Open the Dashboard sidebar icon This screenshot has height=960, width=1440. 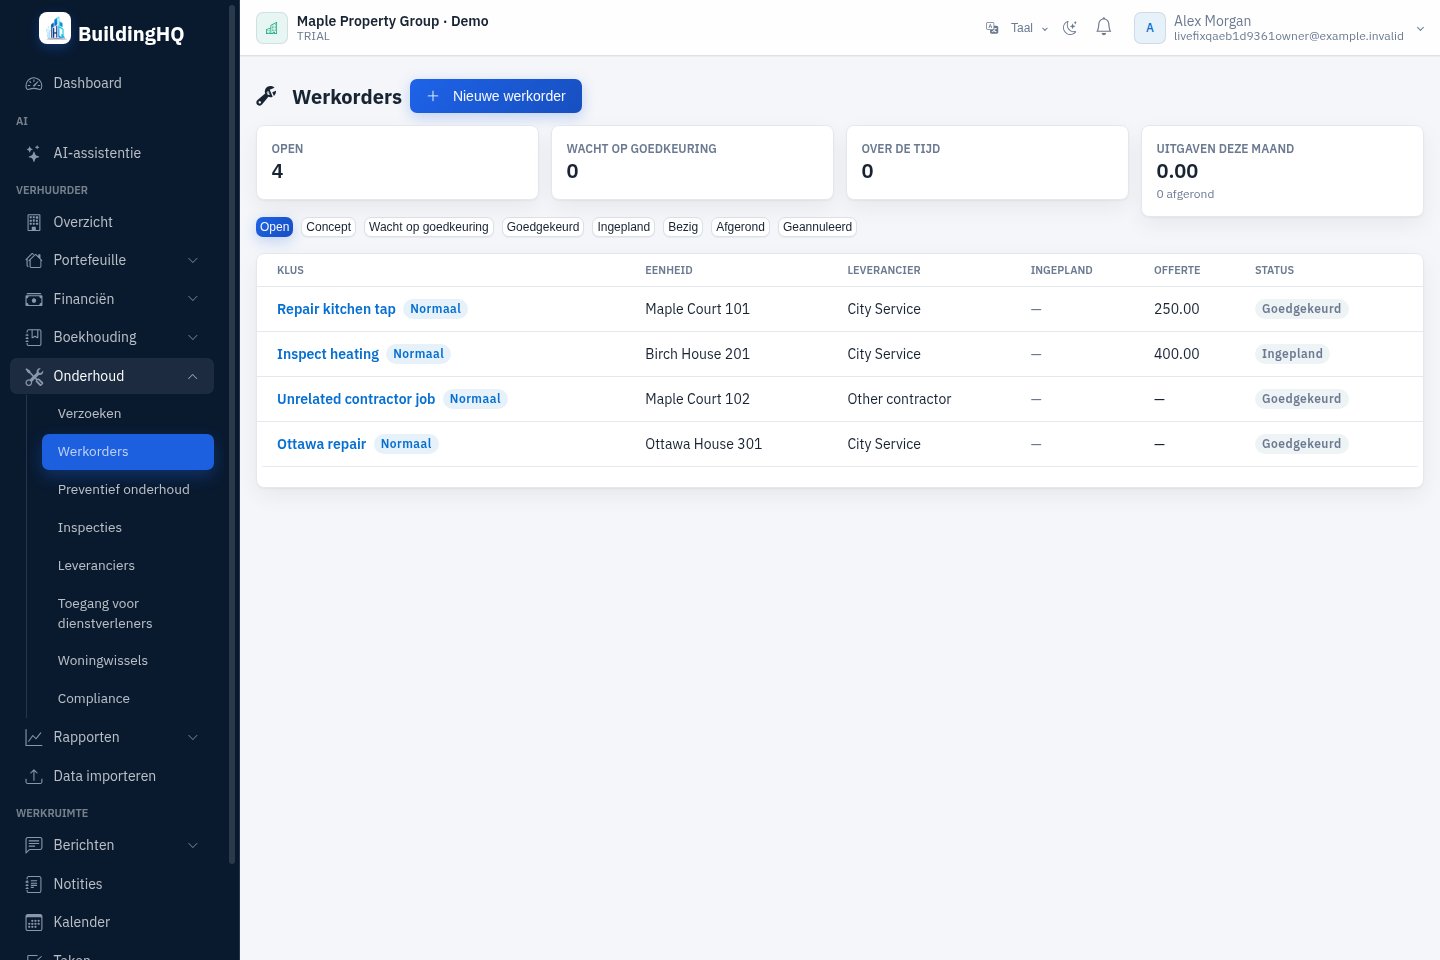(34, 84)
